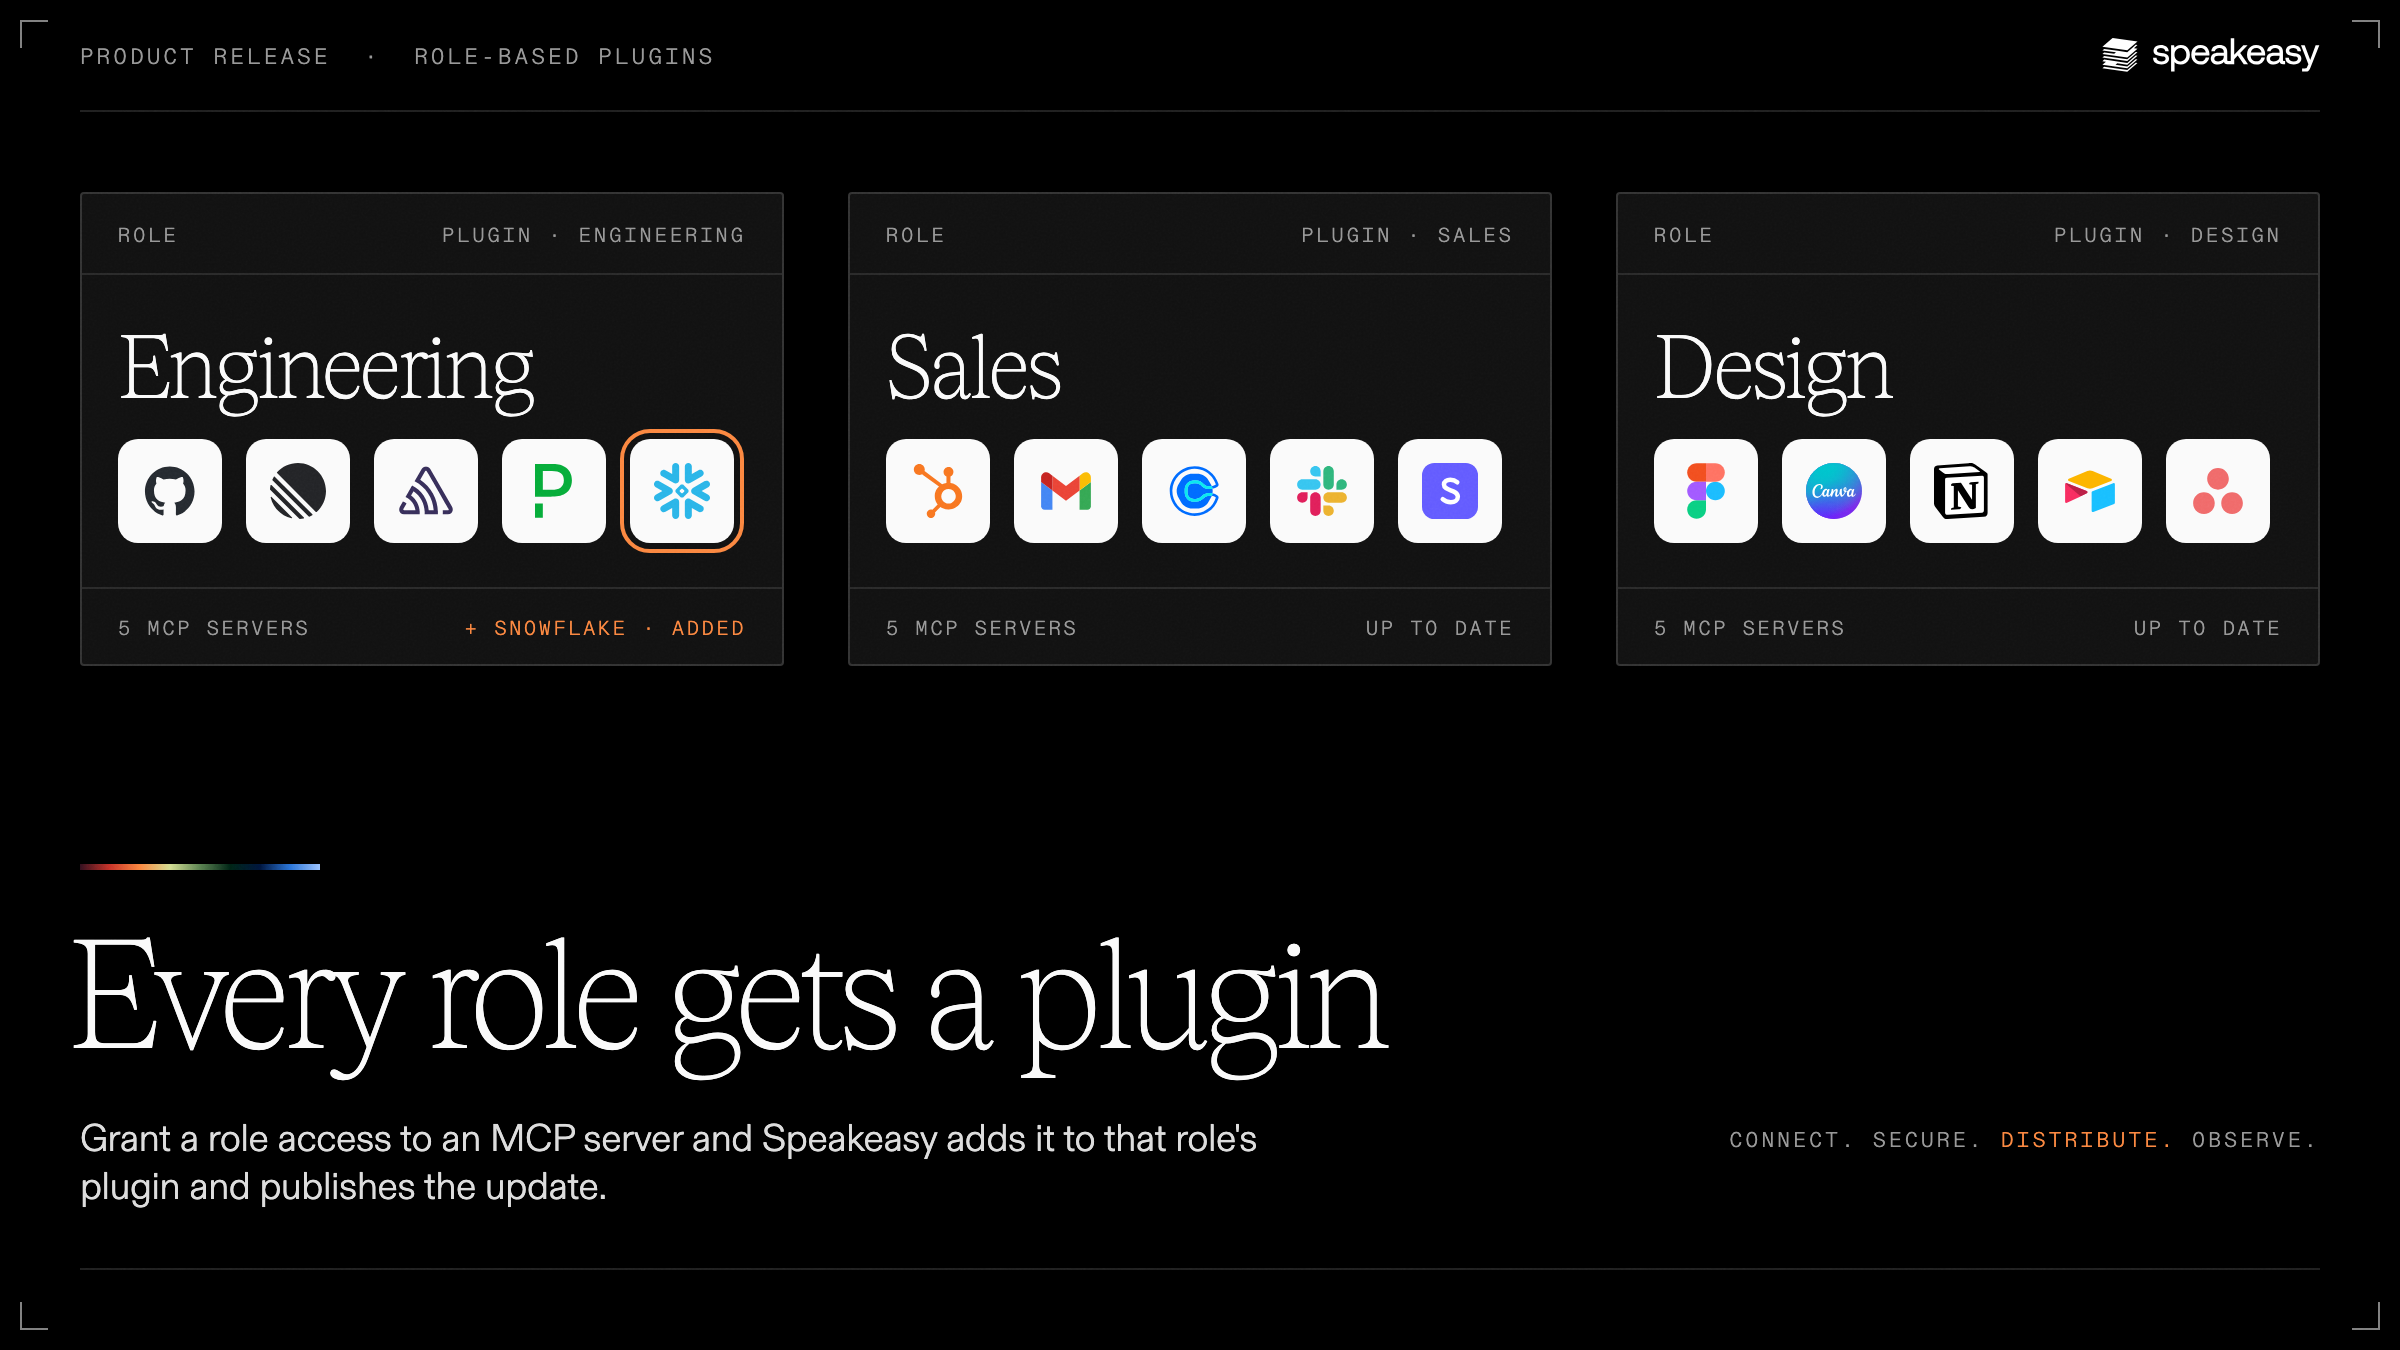The height and width of the screenshot is (1350, 2400).
Task: Click 'UP TO DATE' in the Sales card
Action: pyautogui.click(x=1439, y=628)
